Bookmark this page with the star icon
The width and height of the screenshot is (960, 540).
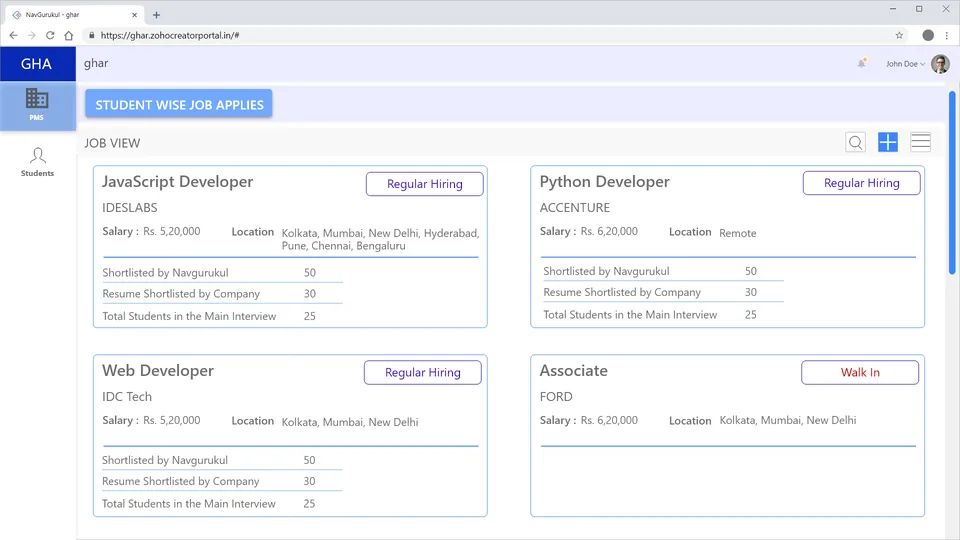pos(899,36)
